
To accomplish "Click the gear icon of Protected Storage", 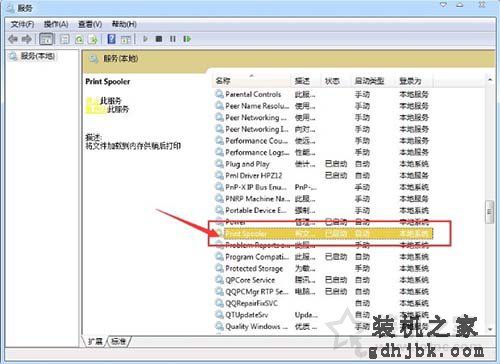I will (x=219, y=268).
